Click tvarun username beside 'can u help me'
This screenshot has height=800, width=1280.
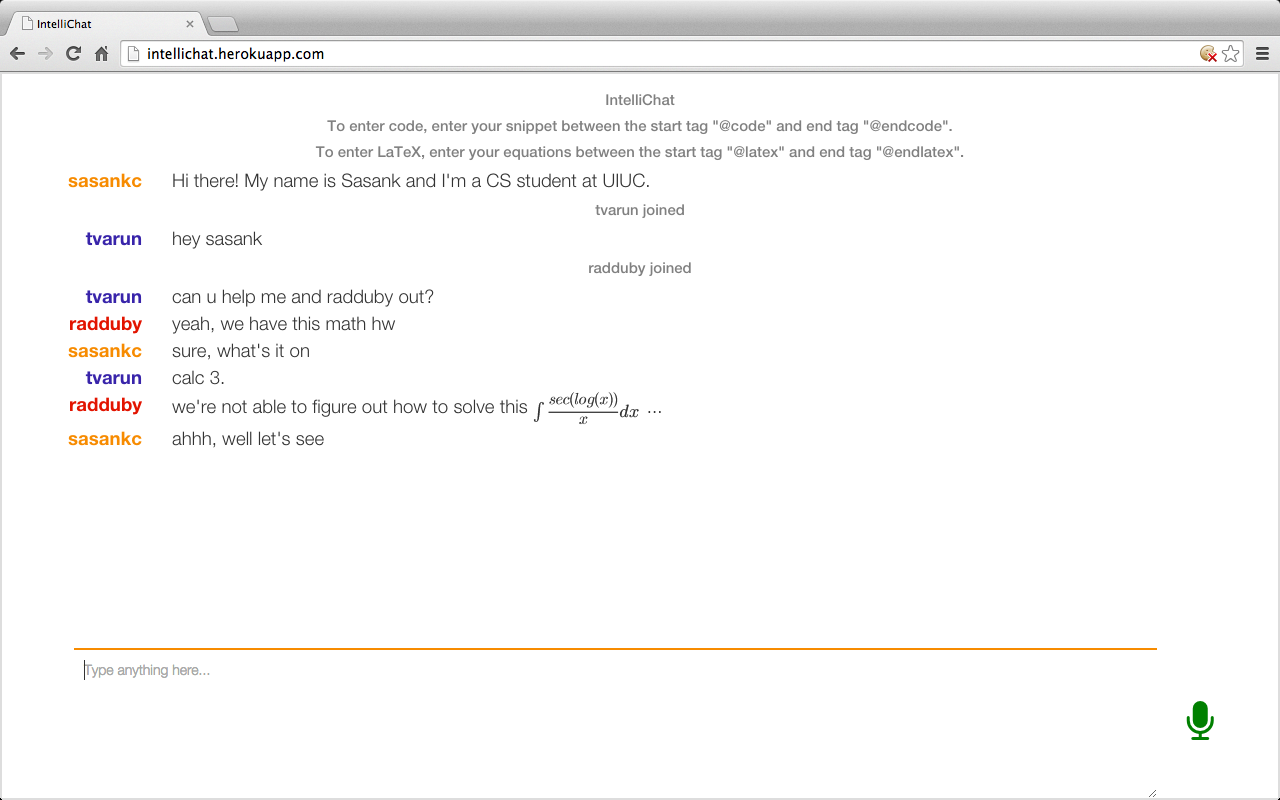[x=114, y=297]
